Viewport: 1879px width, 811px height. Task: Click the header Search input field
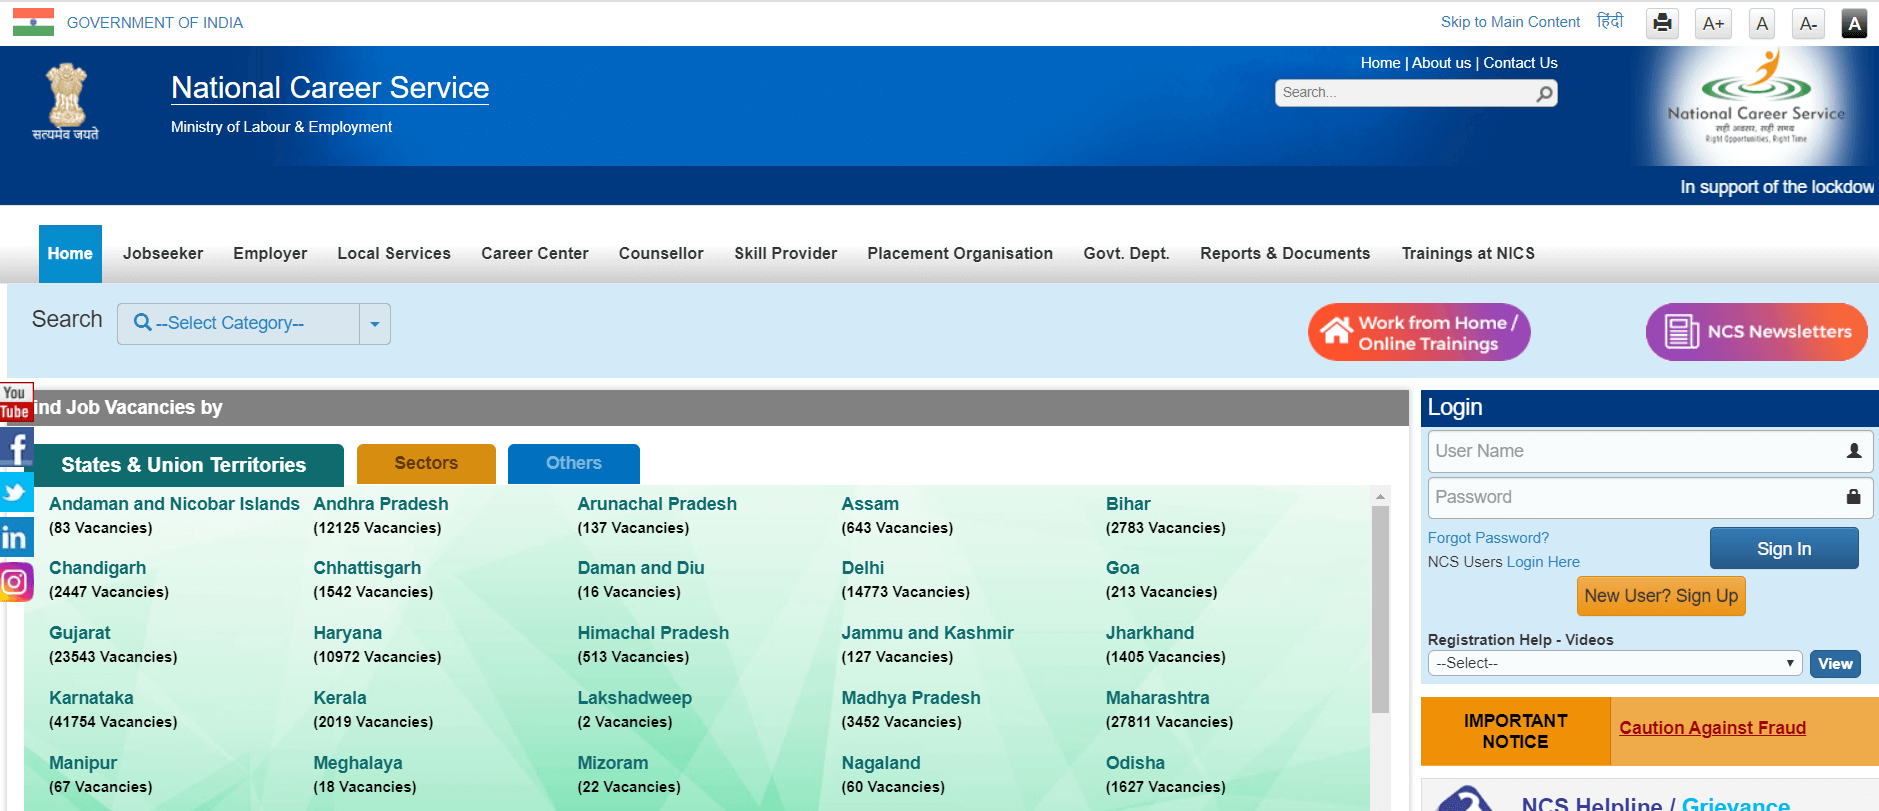pos(1405,93)
